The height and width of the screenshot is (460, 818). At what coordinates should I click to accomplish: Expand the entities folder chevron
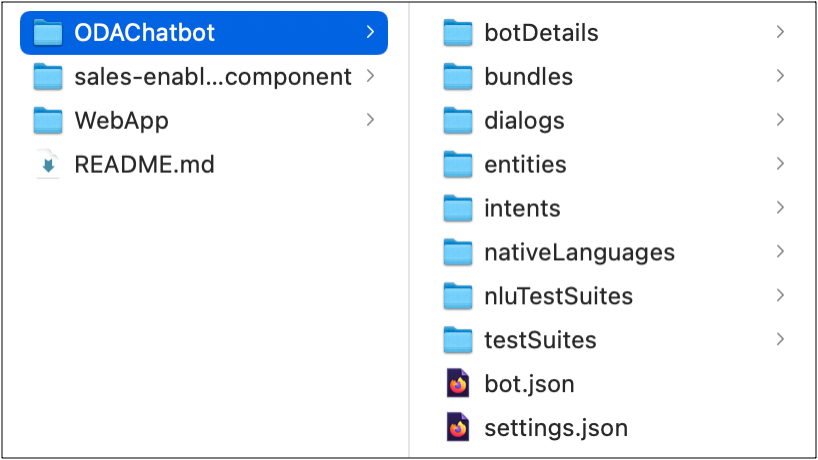pyautogui.click(x=780, y=164)
